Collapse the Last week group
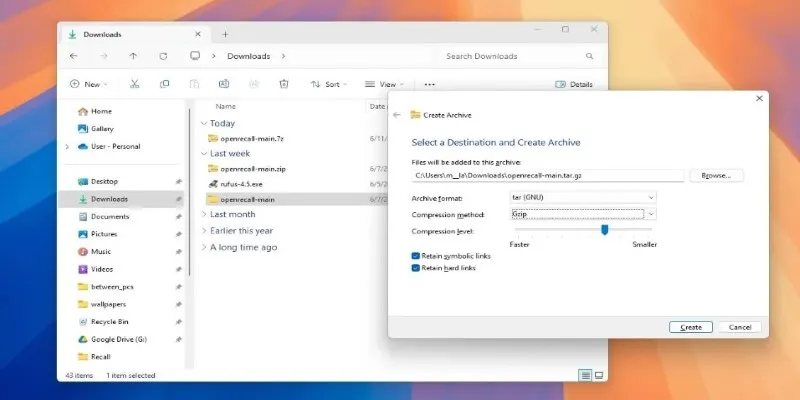The height and width of the screenshot is (400, 800). coord(204,154)
